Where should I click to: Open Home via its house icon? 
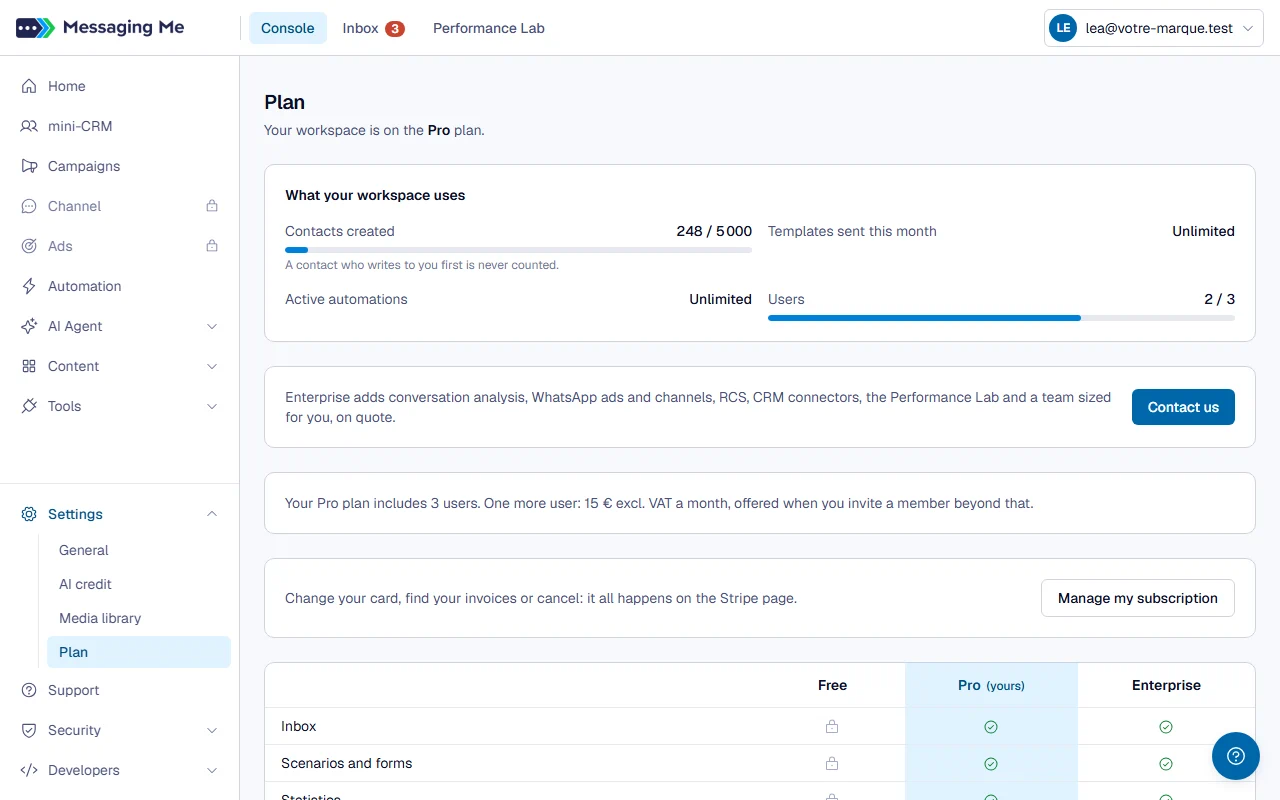(x=29, y=86)
